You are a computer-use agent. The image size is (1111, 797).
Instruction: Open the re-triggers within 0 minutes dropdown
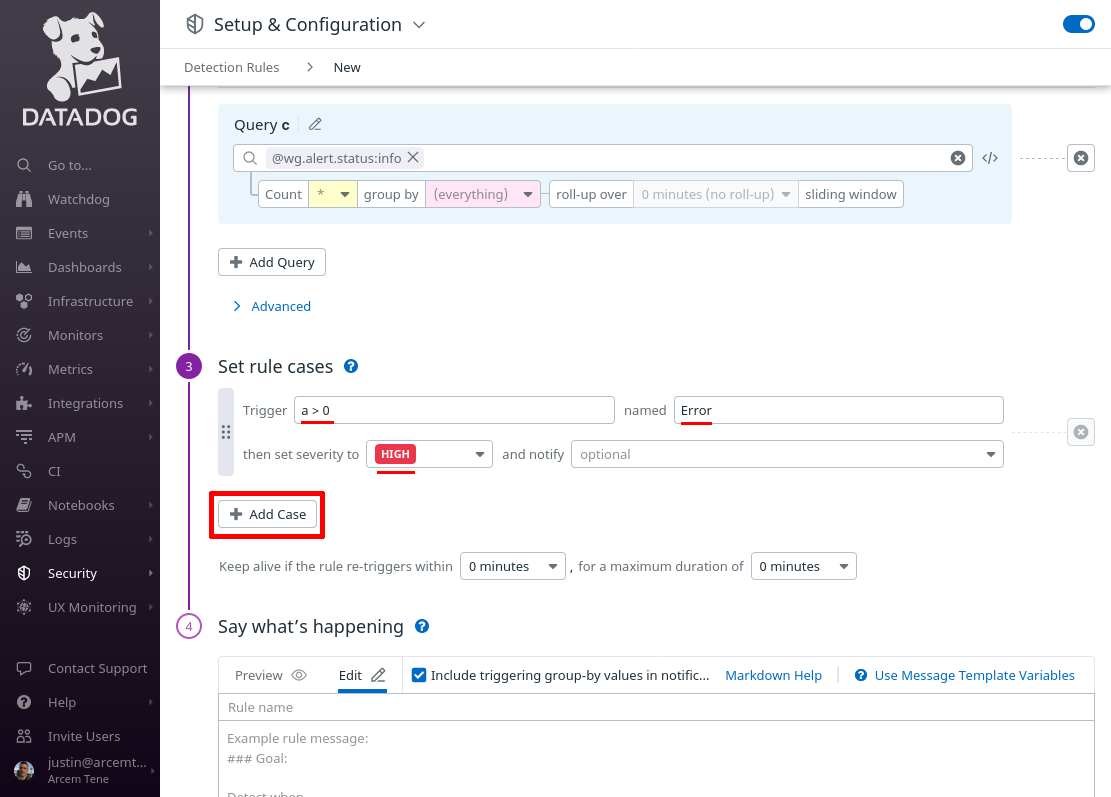tap(513, 566)
